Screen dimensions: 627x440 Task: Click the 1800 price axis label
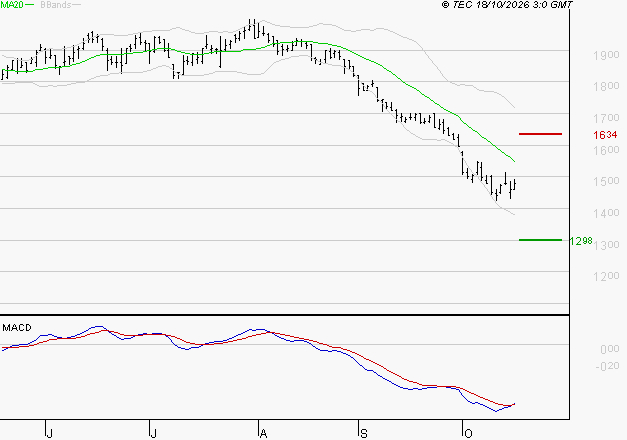[606, 86]
